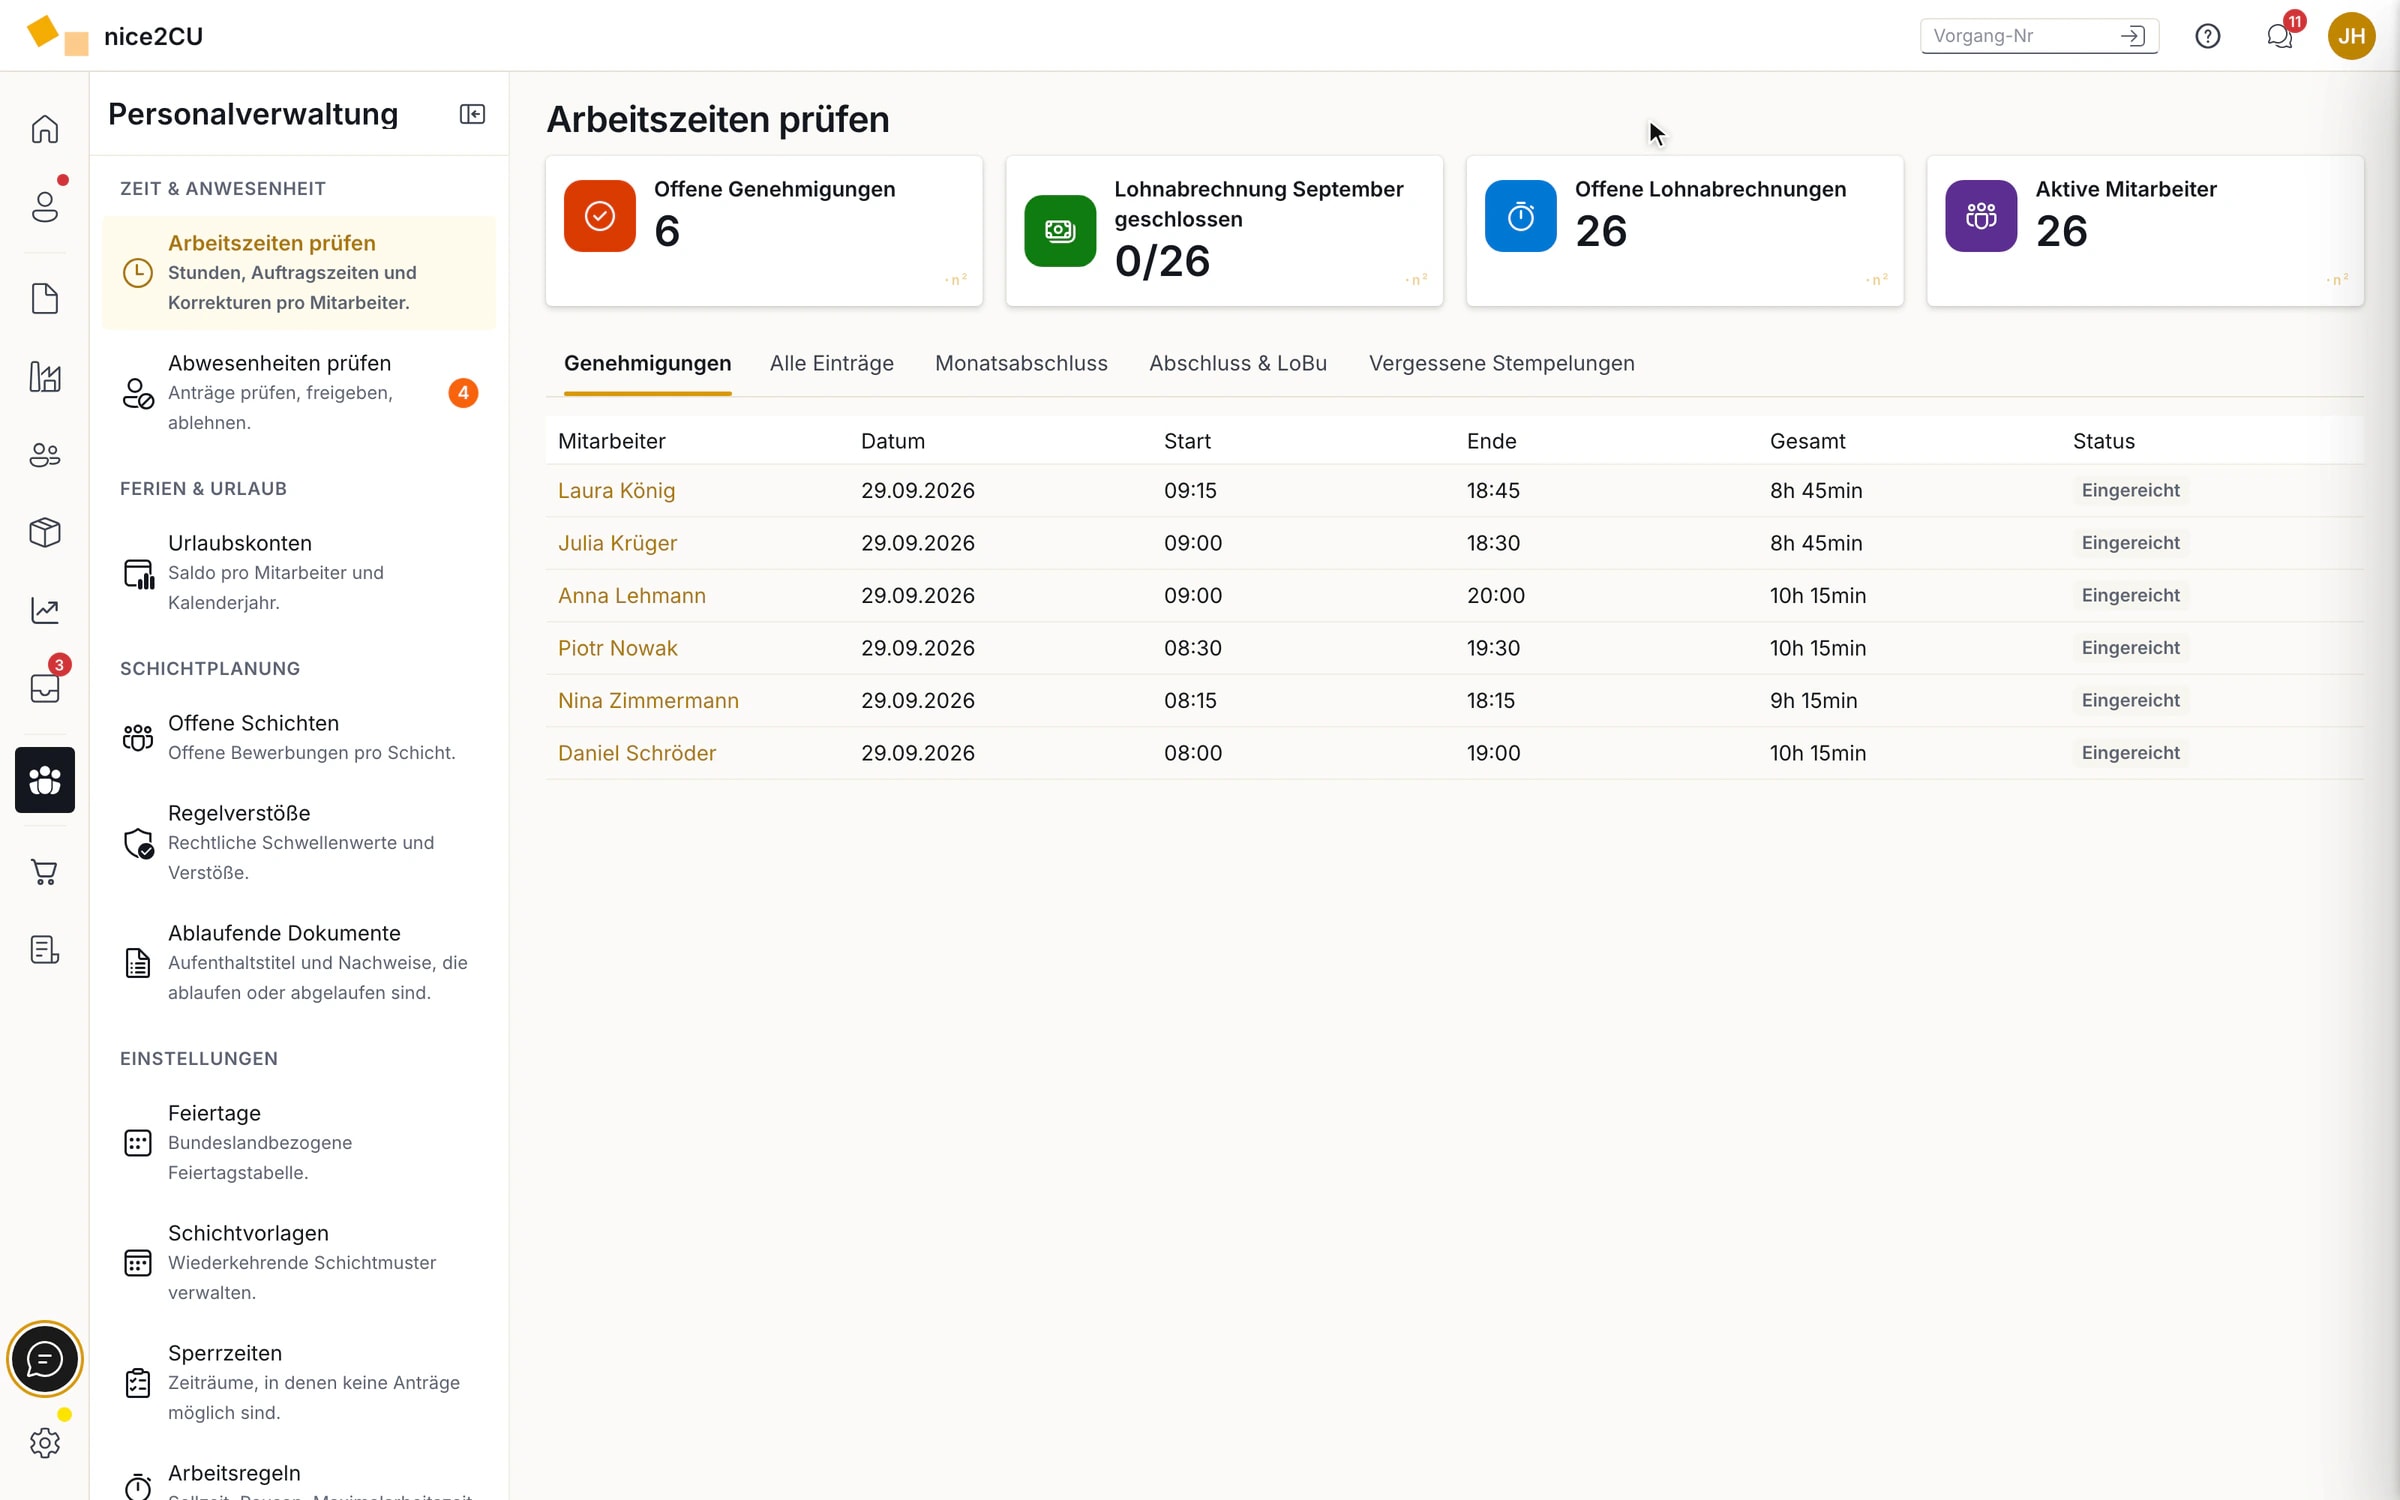This screenshot has width=2400, height=1500.
Task: Open the home icon in left rail
Action: click(x=45, y=129)
